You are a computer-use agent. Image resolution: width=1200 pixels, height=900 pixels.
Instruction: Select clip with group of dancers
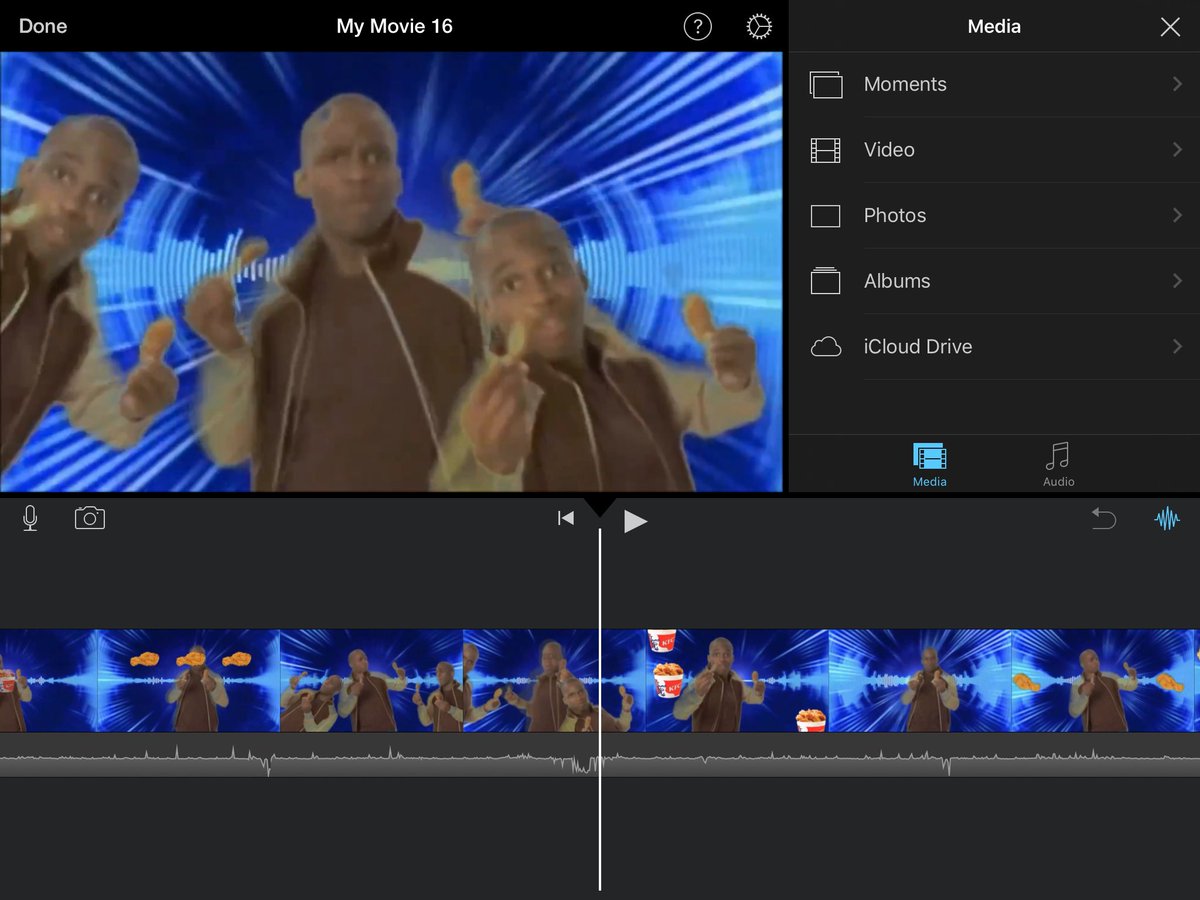tap(372, 680)
